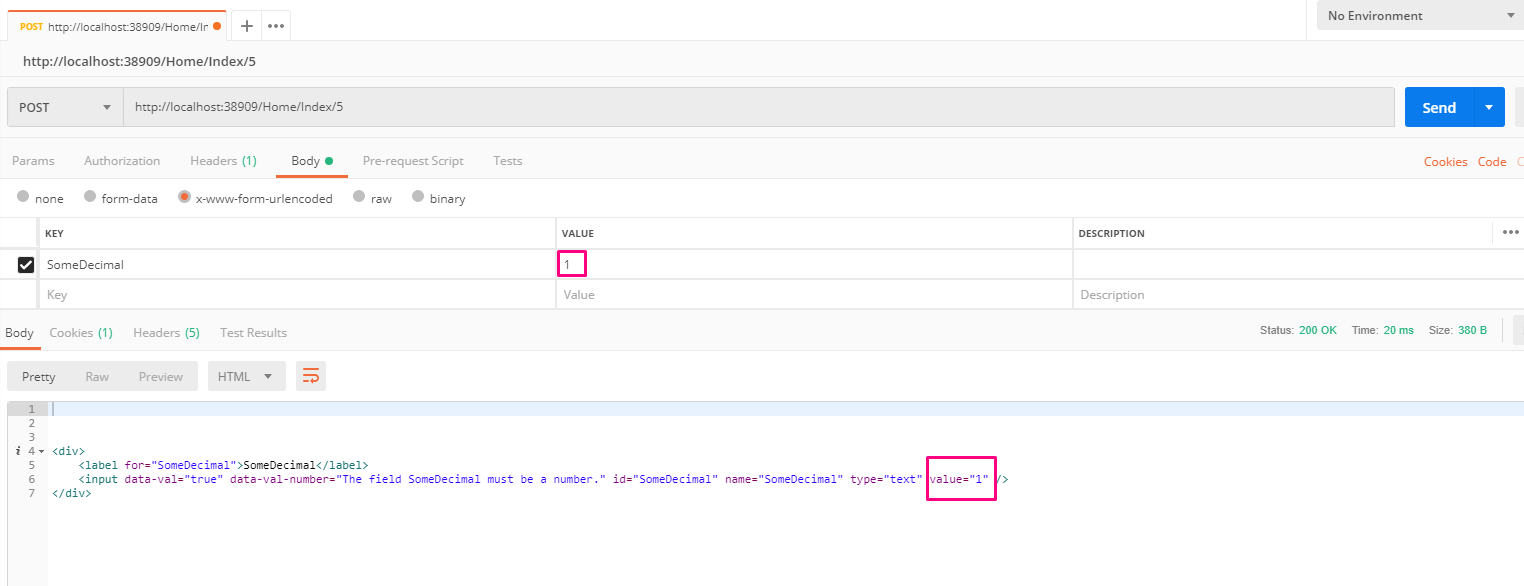Viewport: 1524px width, 586px height.
Task: Change response format using the HTML dropdown
Action: (x=246, y=375)
